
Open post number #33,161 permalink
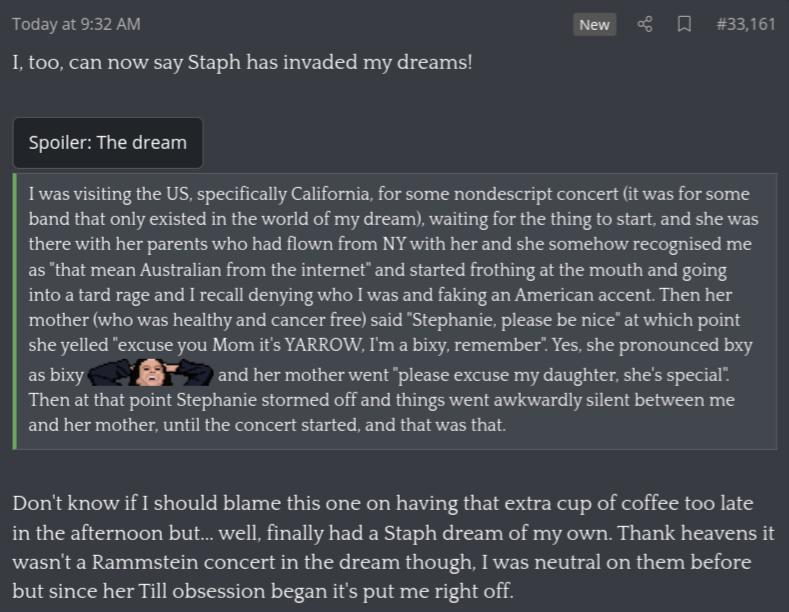[746, 23]
